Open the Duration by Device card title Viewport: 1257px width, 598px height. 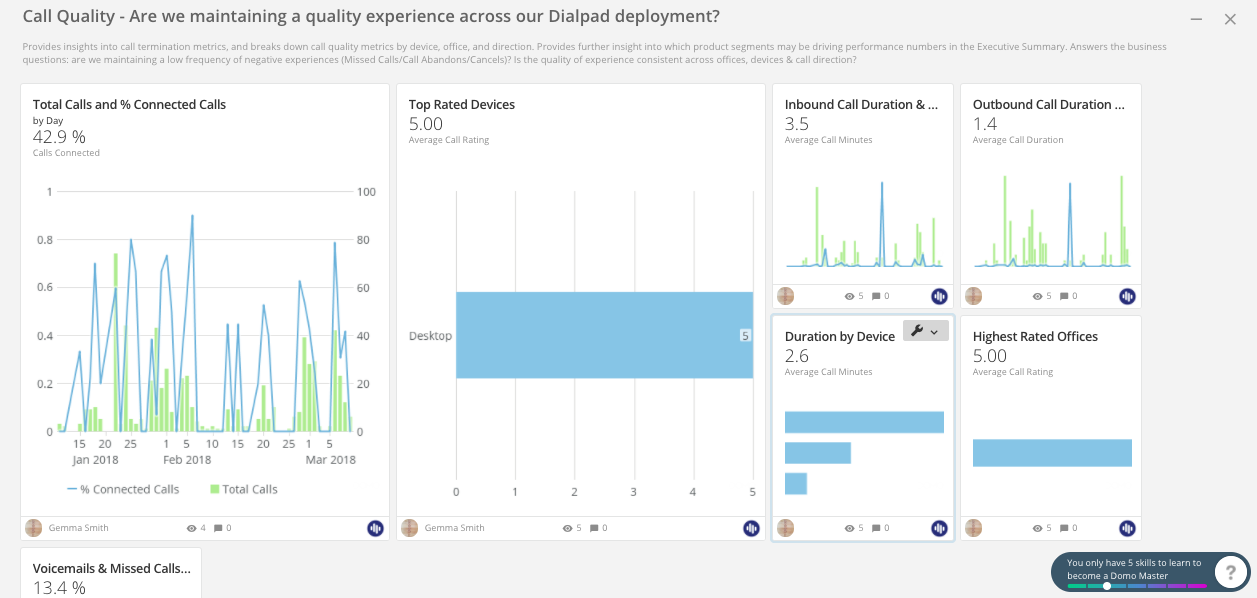pos(839,336)
